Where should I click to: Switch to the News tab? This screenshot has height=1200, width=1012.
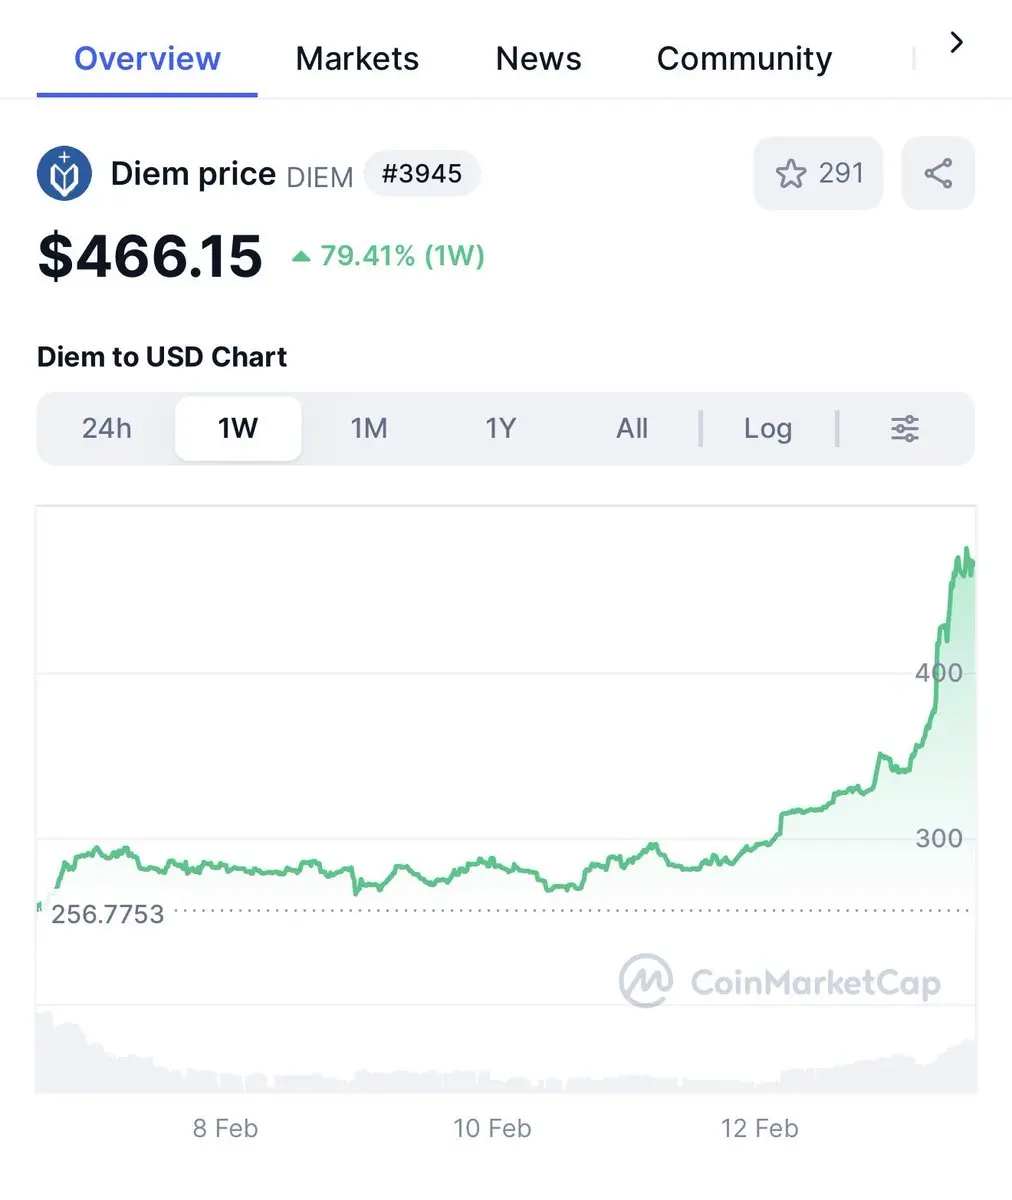538,59
